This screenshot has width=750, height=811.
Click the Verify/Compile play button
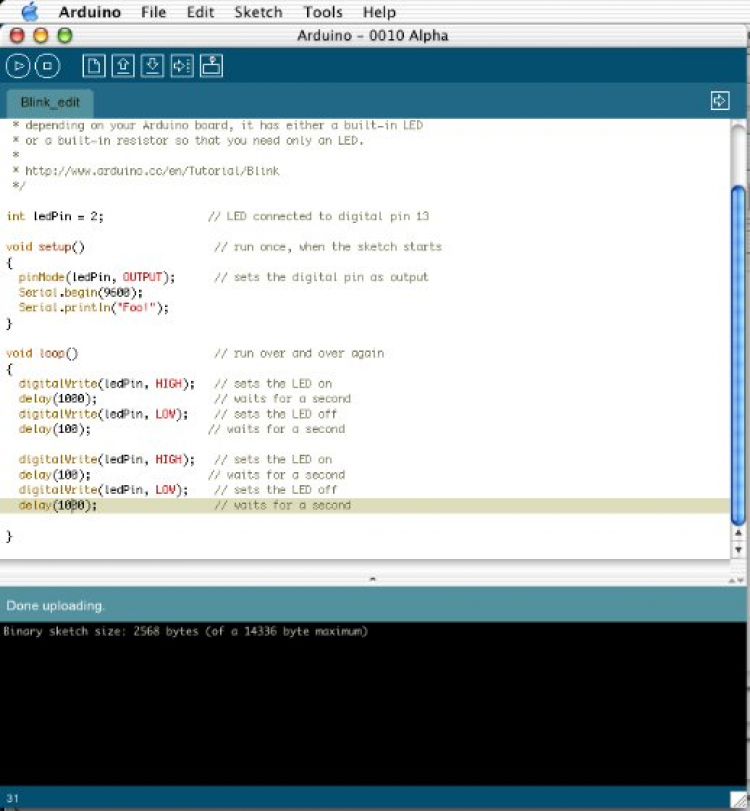click(x=19, y=66)
